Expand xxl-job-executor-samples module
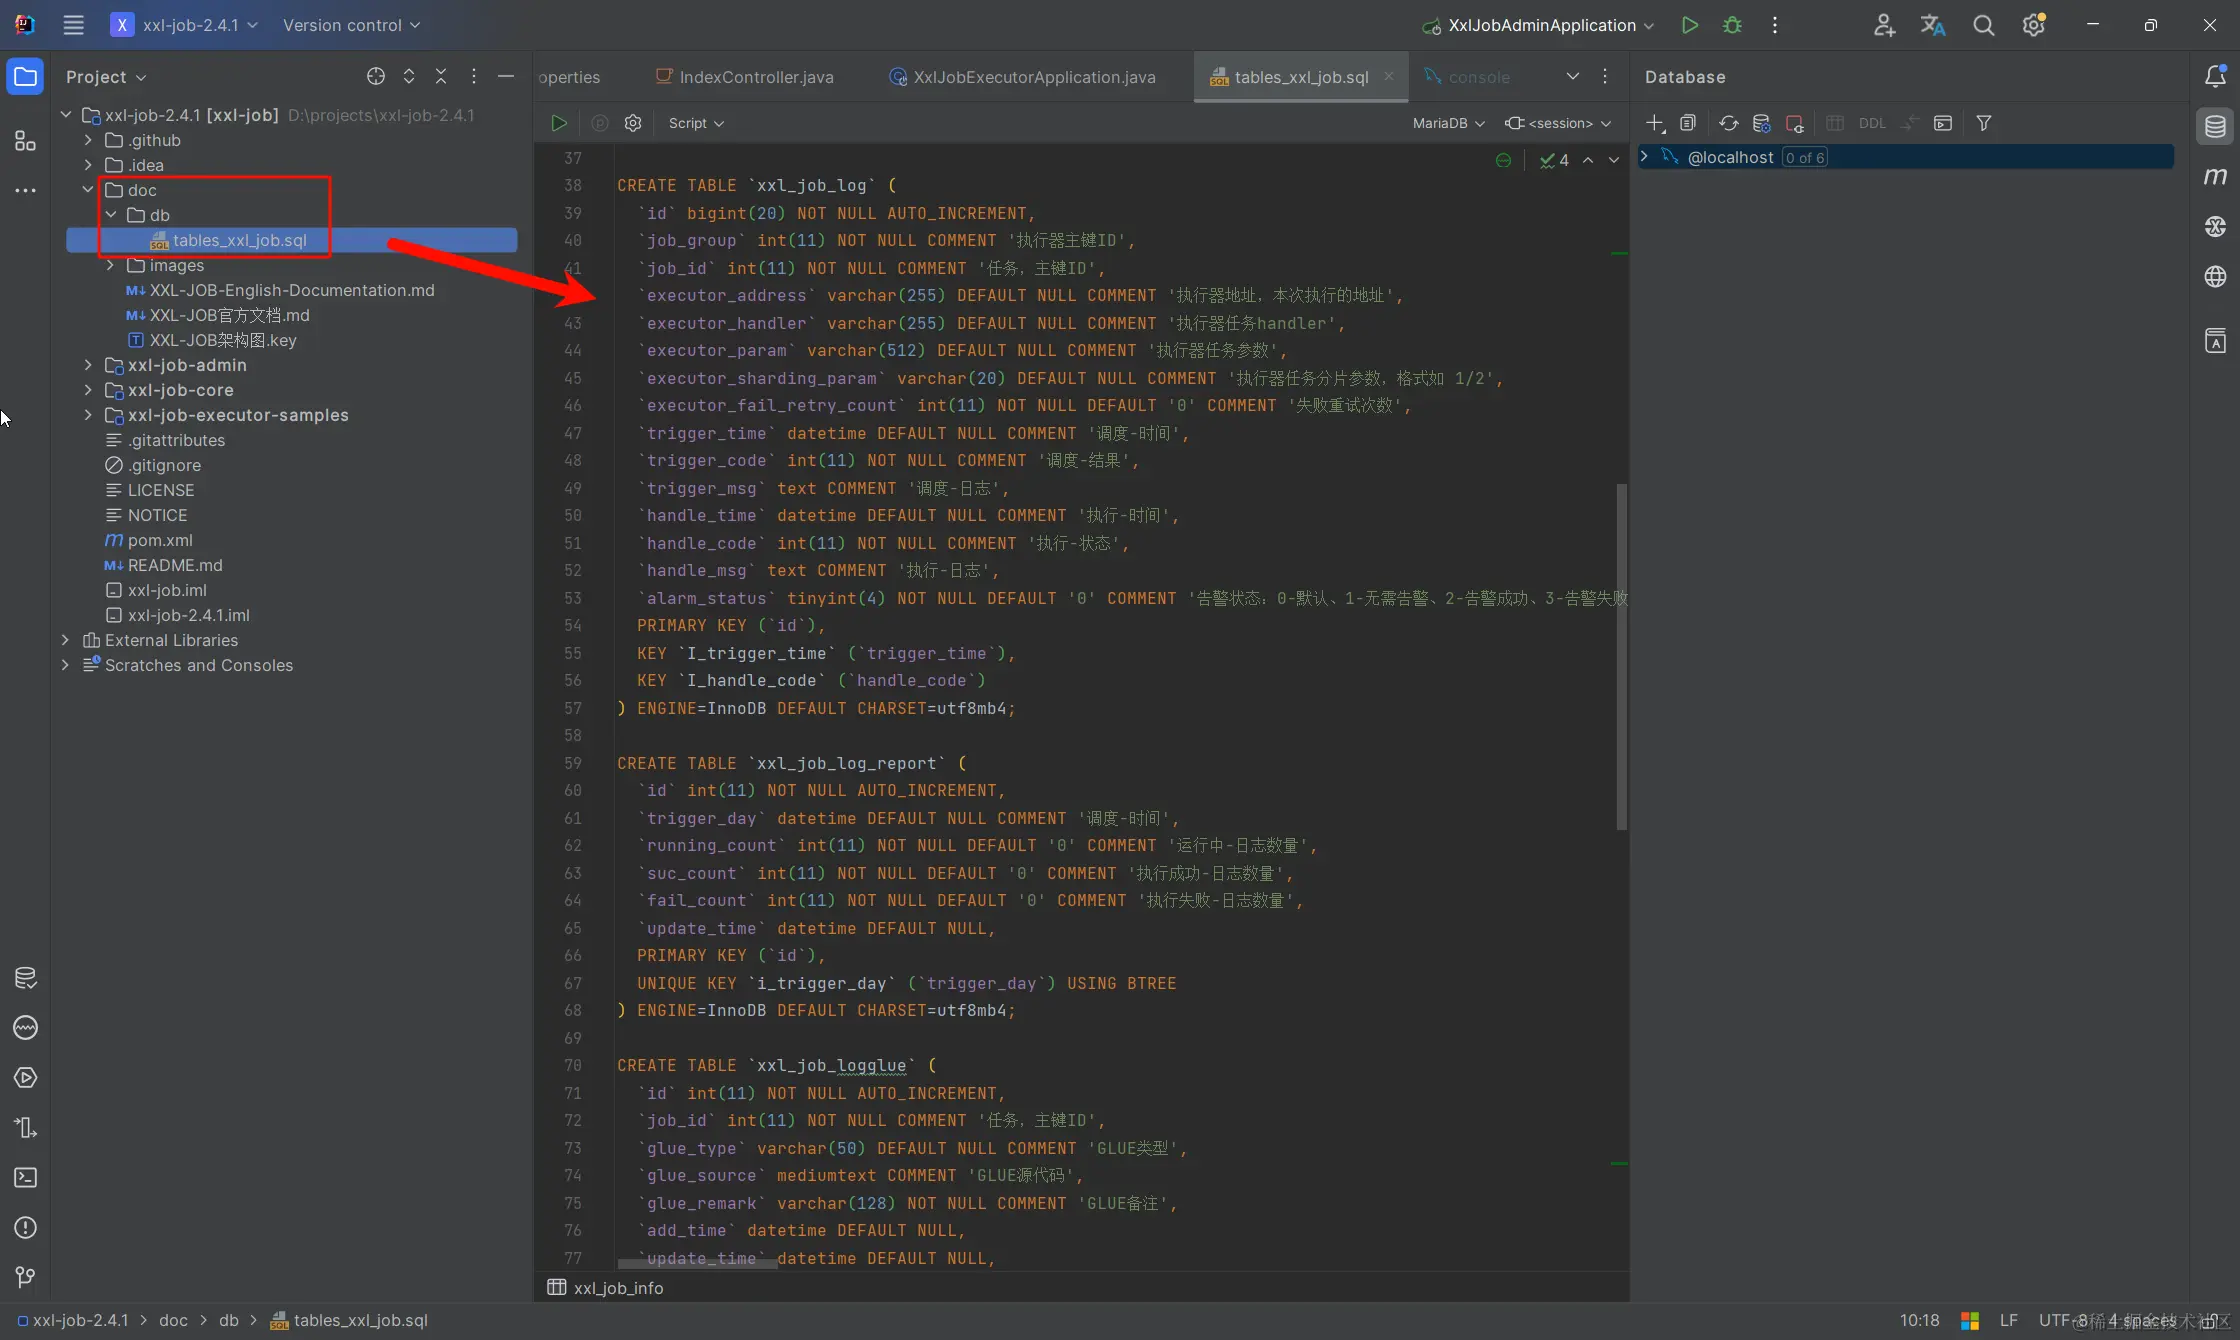This screenshot has width=2240, height=1340. point(88,415)
